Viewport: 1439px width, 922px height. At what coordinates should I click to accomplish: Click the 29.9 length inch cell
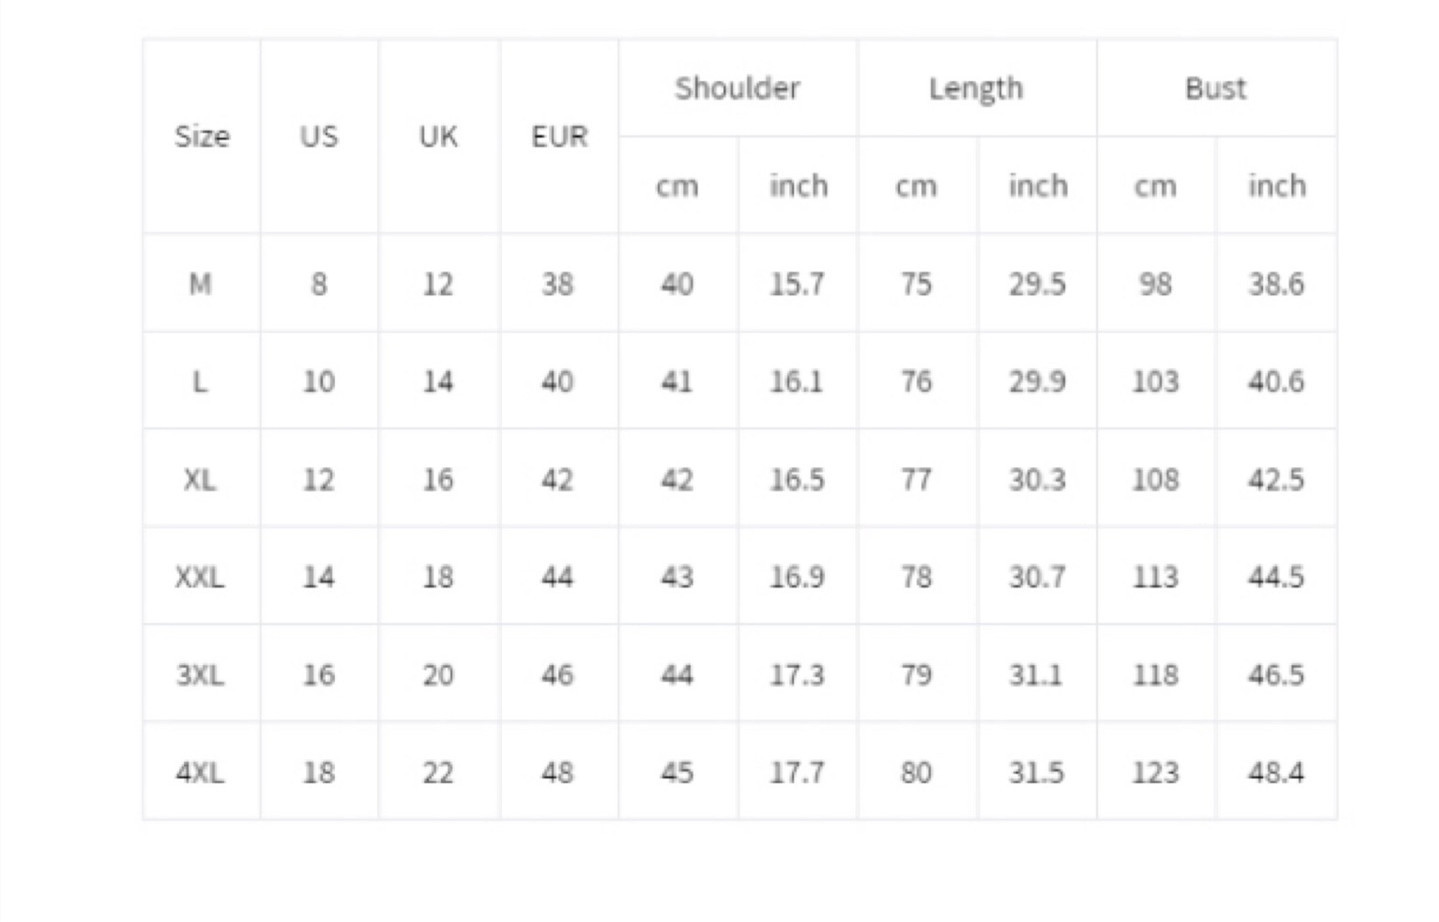click(x=1037, y=381)
